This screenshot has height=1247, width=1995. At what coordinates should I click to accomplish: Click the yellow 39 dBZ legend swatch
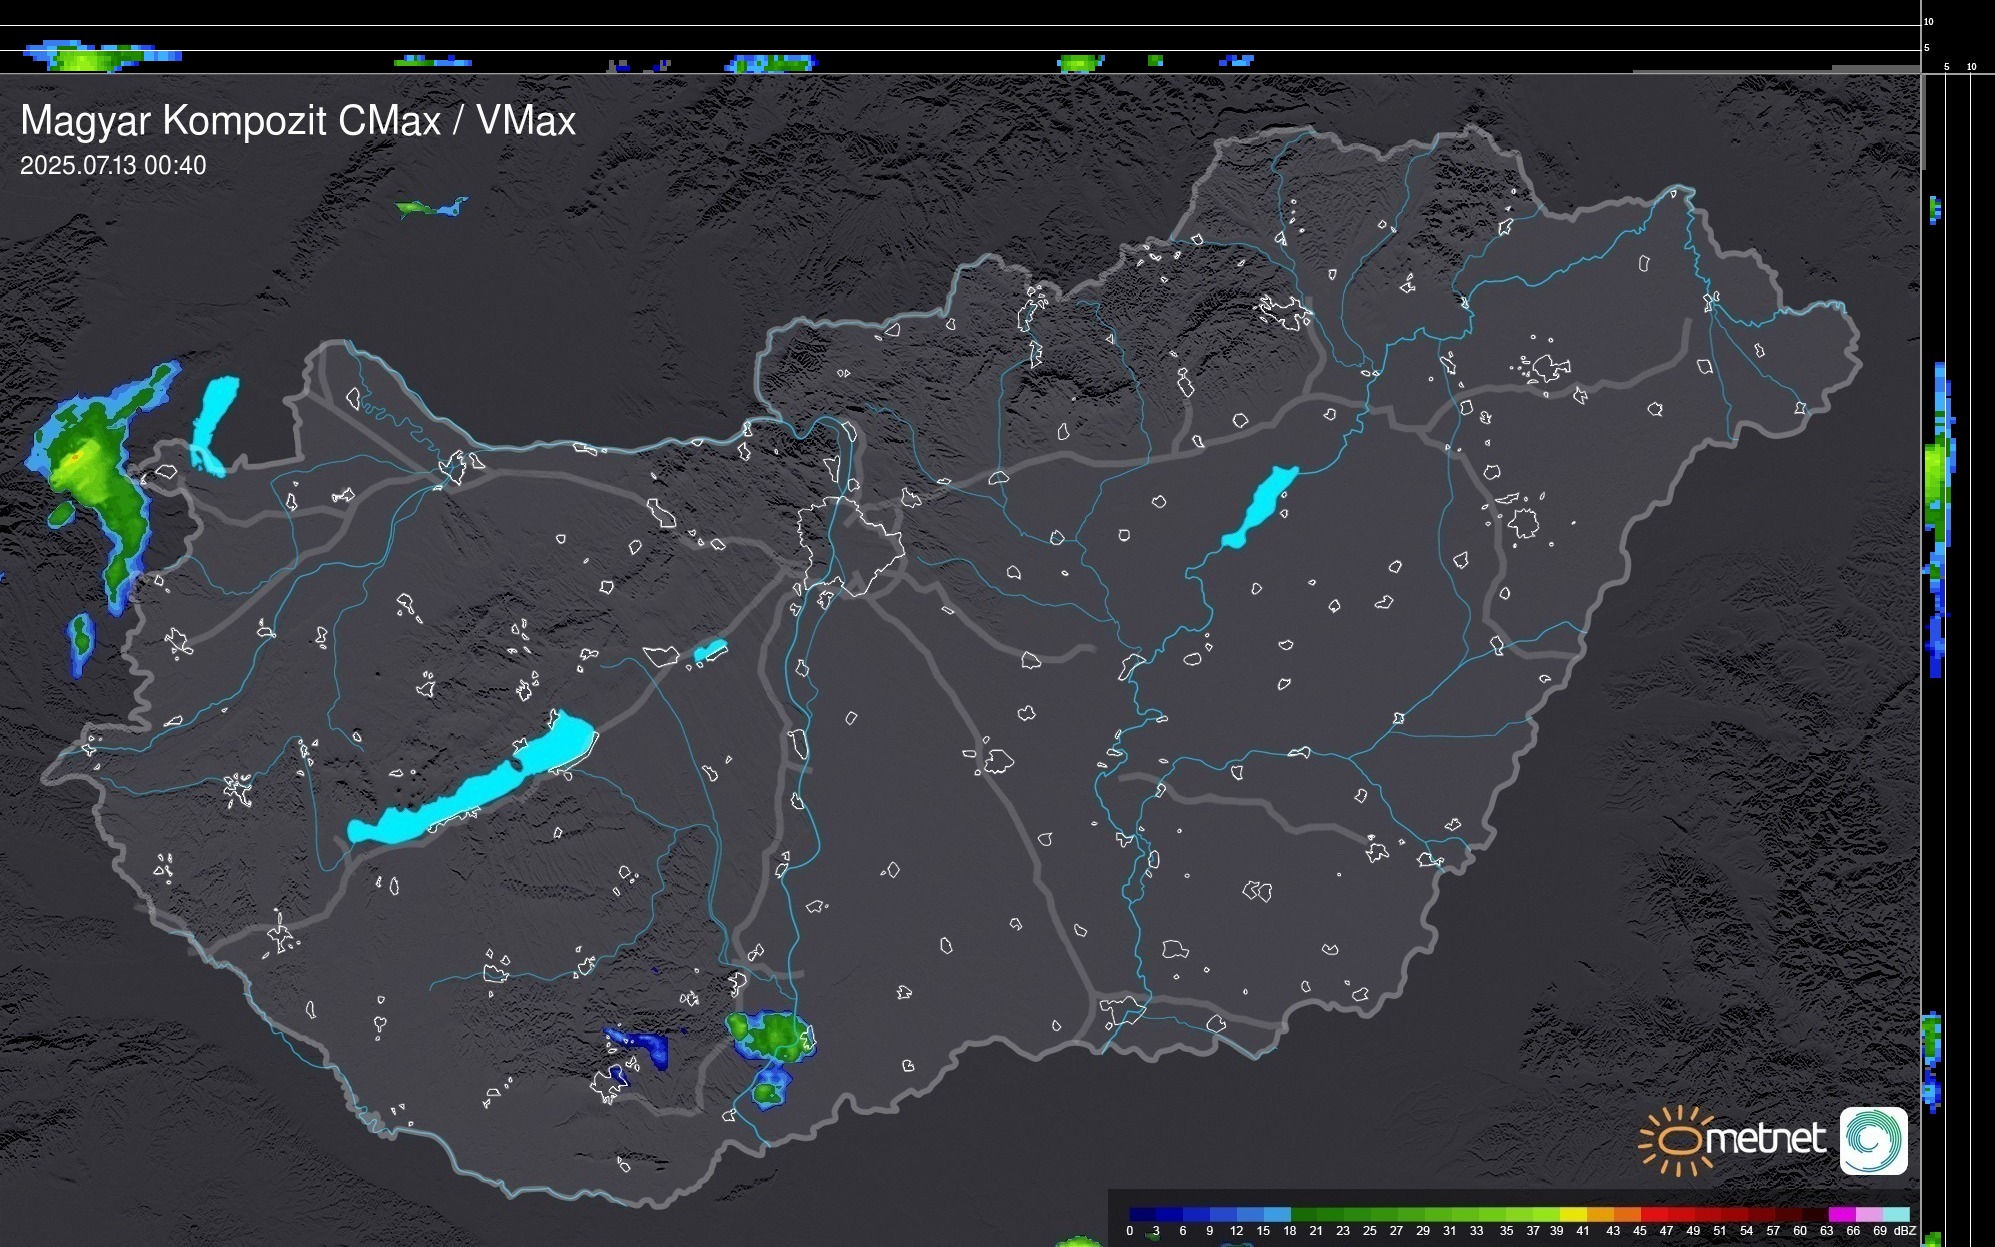(1572, 1214)
